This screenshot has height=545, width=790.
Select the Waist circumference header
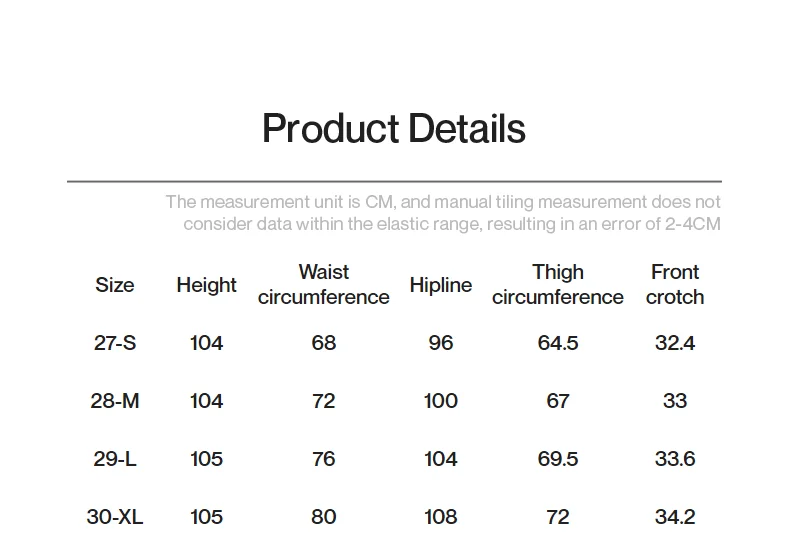click(x=323, y=285)
